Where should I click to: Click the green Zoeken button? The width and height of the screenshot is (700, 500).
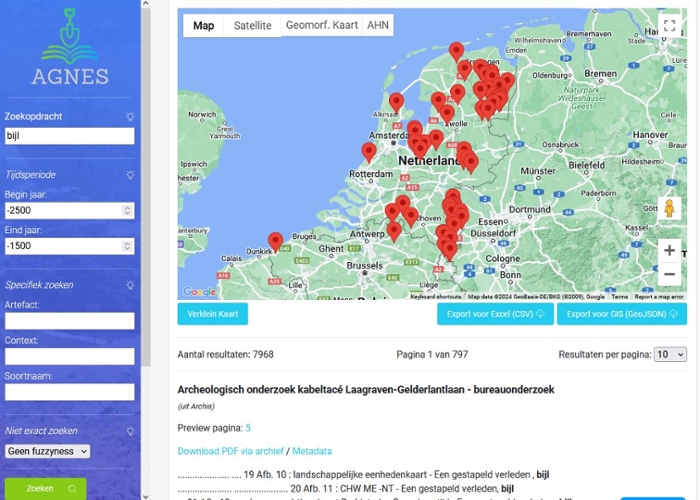(x=46, y=488)
